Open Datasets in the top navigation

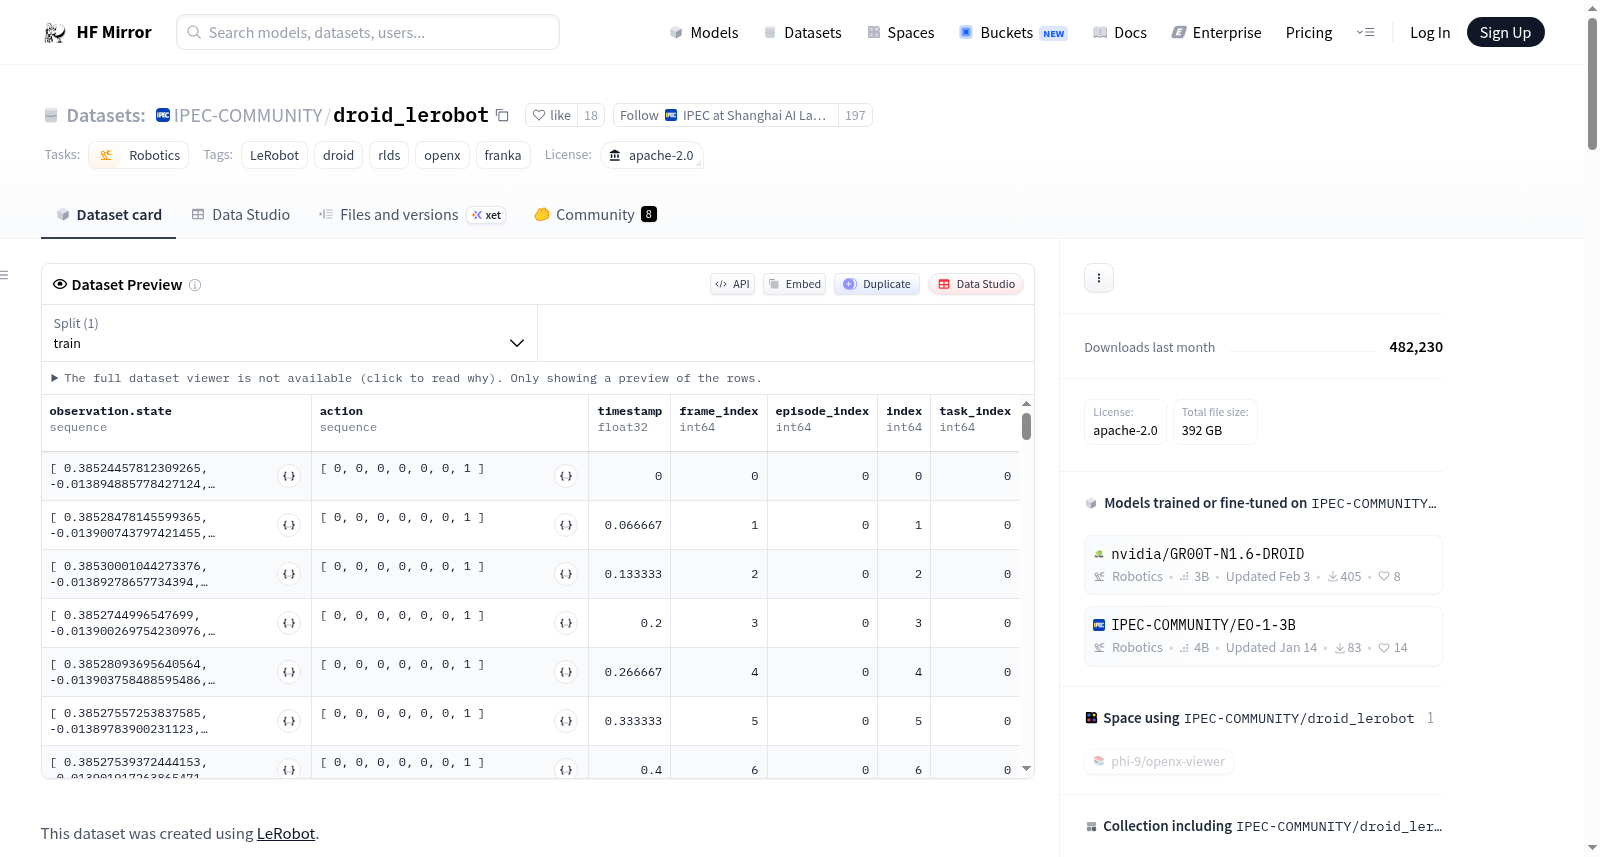point(802,33)
